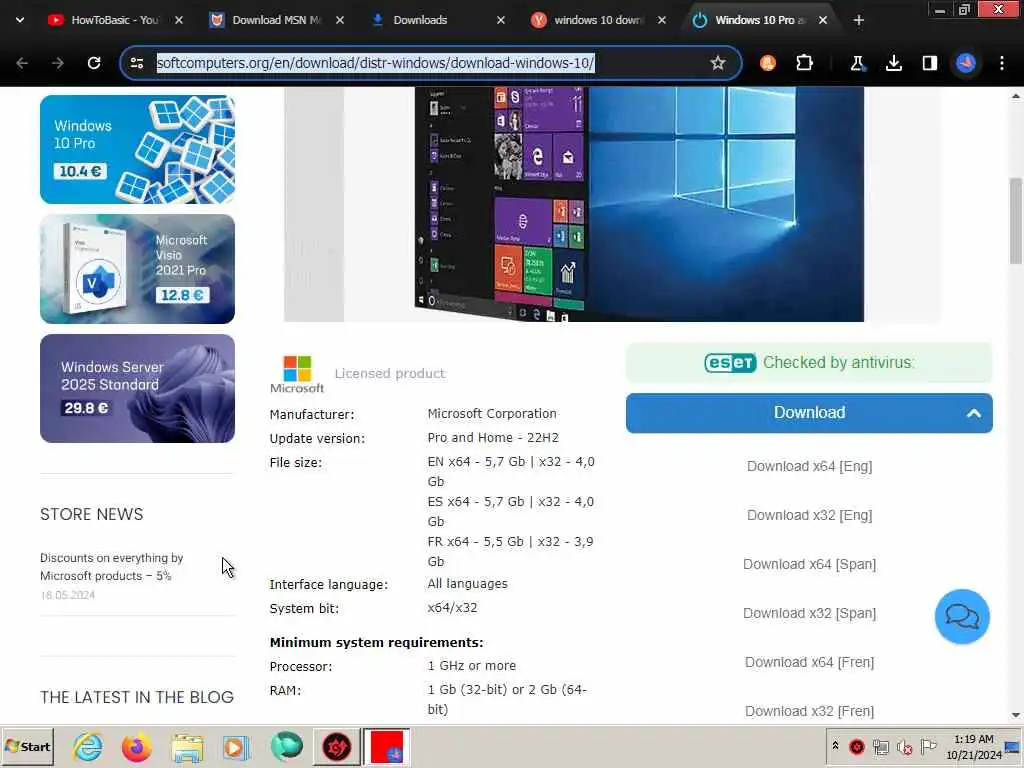The image size is (1024, 768).
Task: Open site information icon in address bar
Action: (x=137, y=63)
